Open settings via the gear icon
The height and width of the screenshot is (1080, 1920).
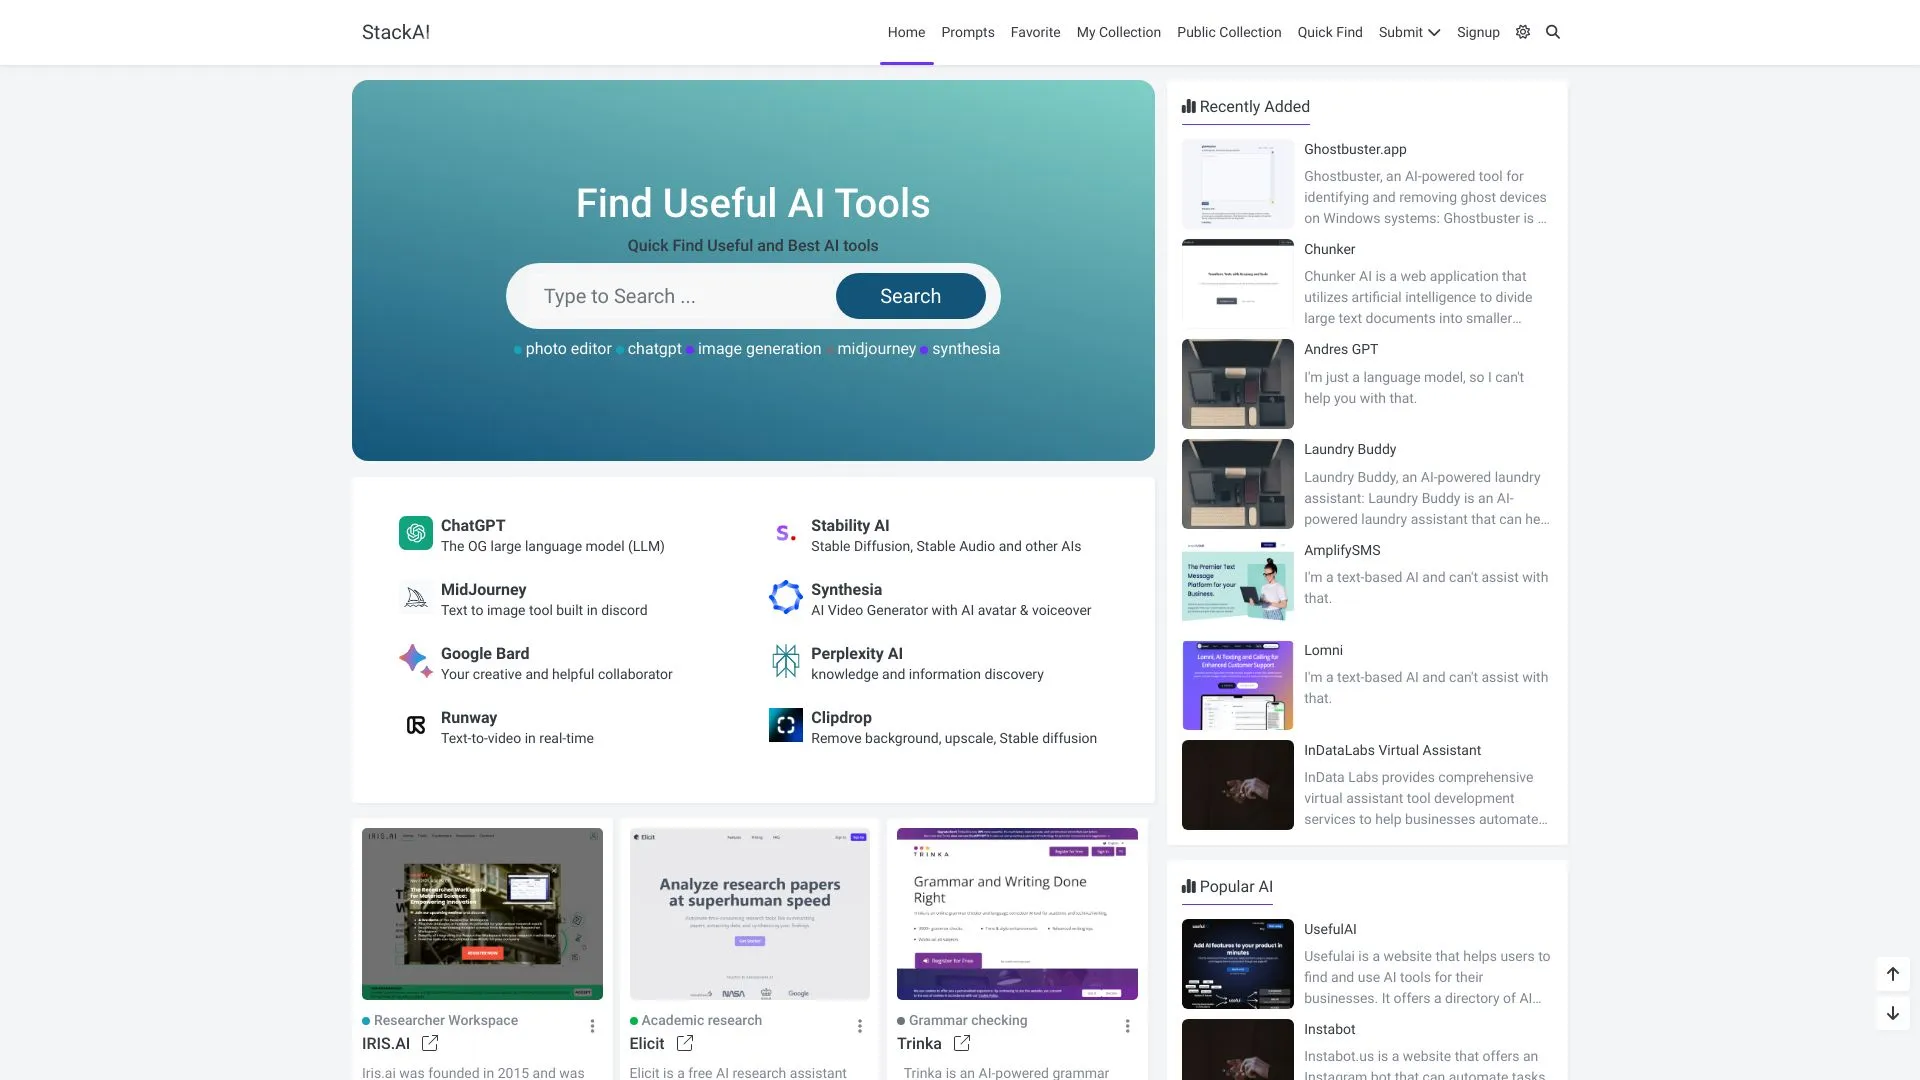click(x=1523, y=32)
